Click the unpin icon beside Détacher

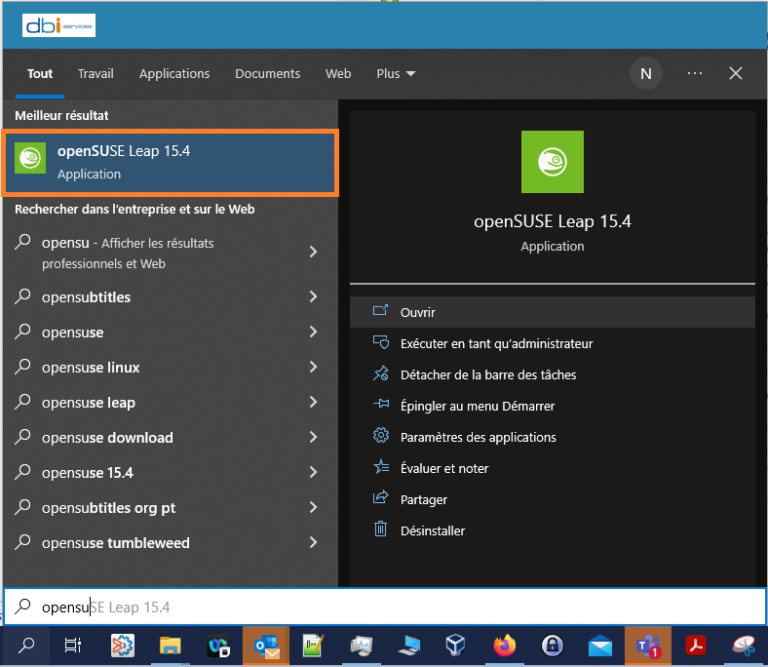click(381, 374)
